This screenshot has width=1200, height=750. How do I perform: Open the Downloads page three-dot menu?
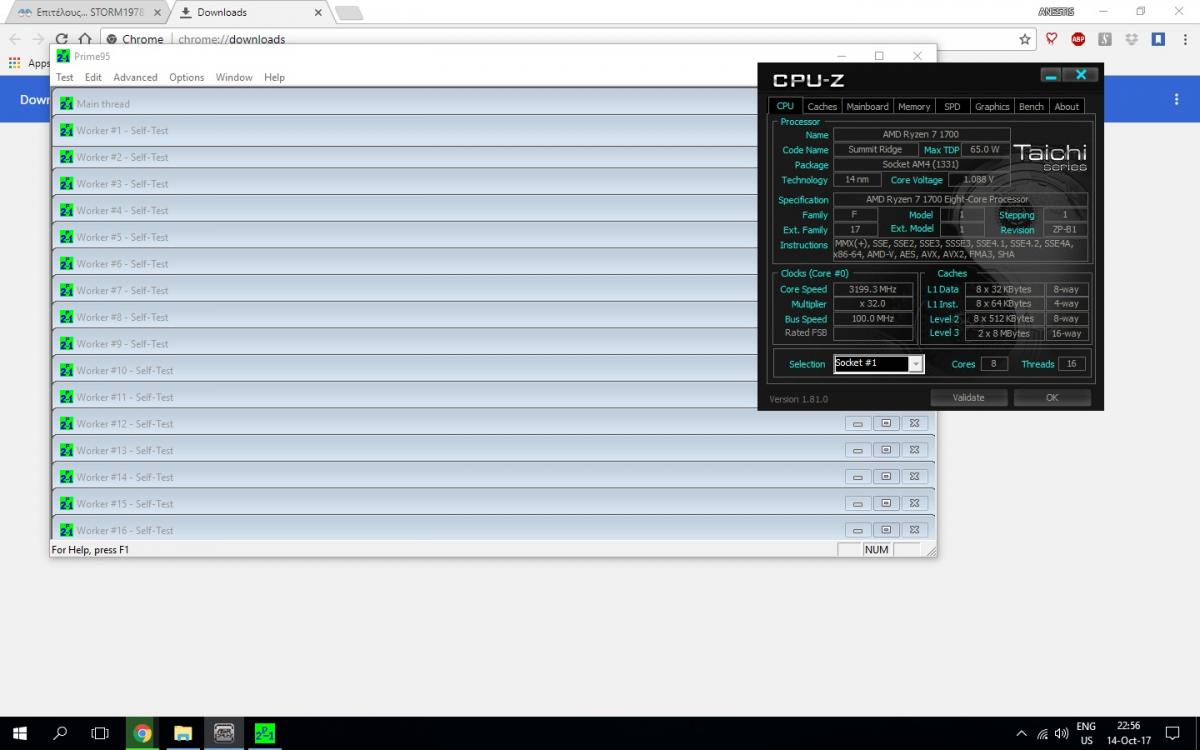[x=1176, y=99]
